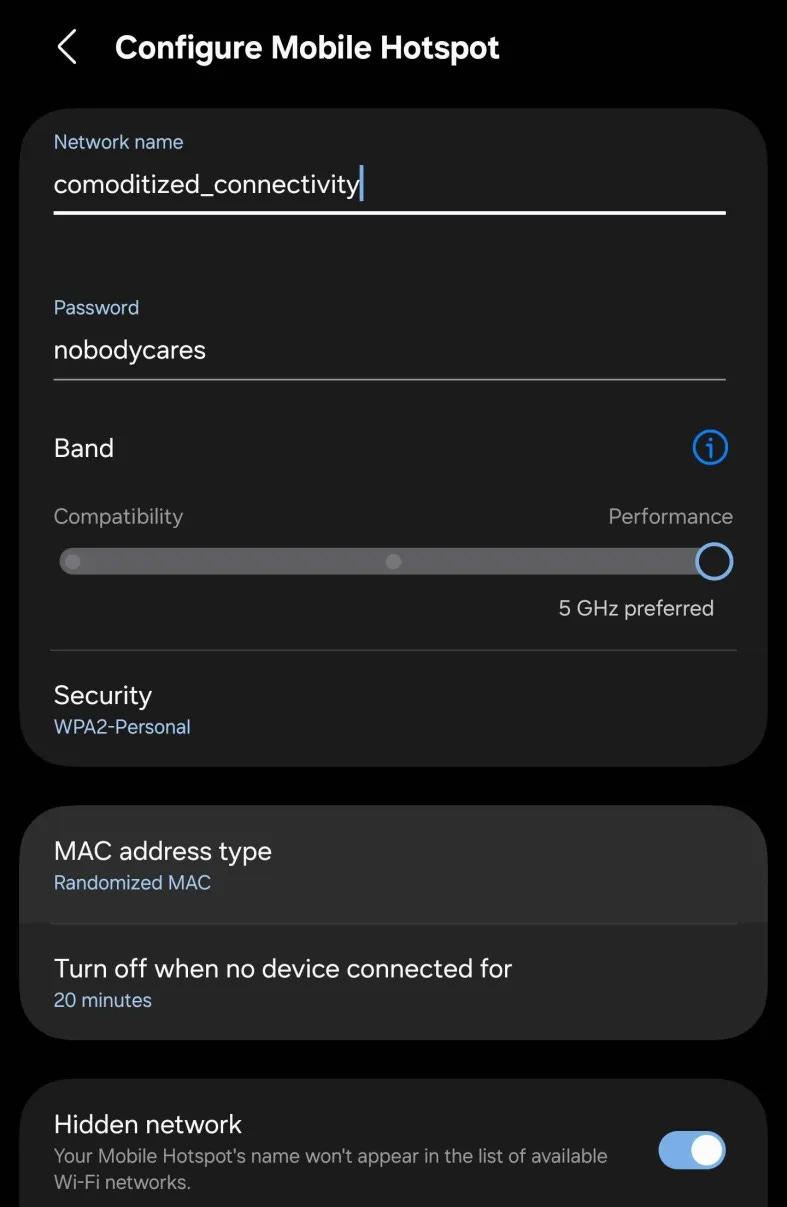Tap the Performance label

coord(671,517)
